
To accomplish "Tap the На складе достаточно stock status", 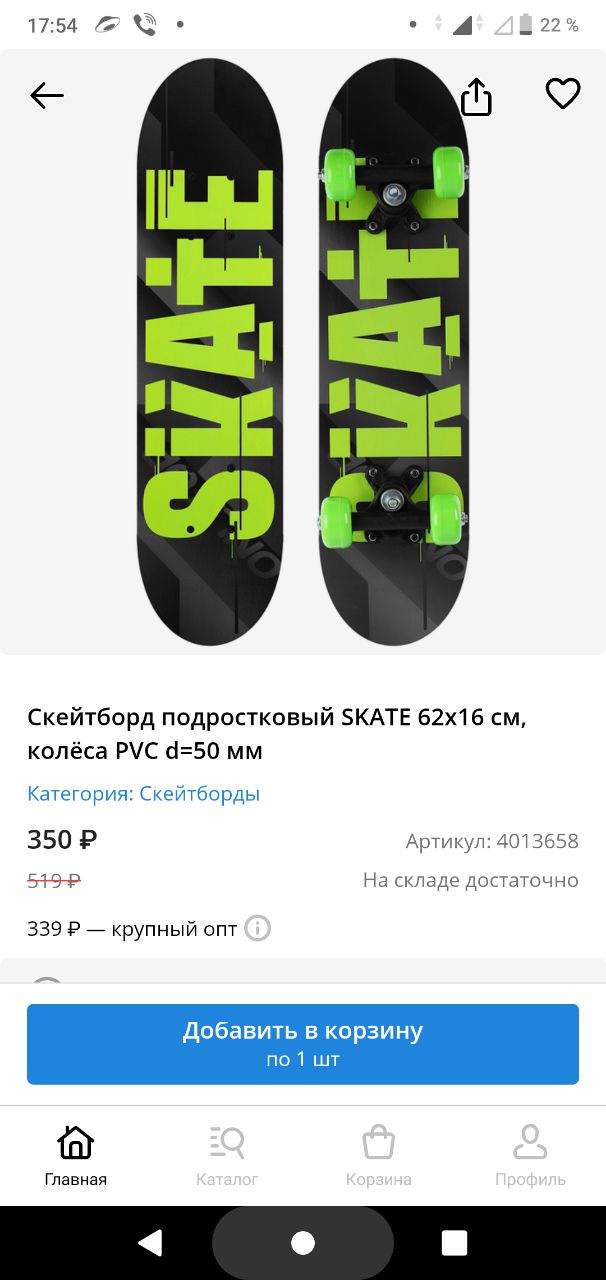I will point(471,880).
